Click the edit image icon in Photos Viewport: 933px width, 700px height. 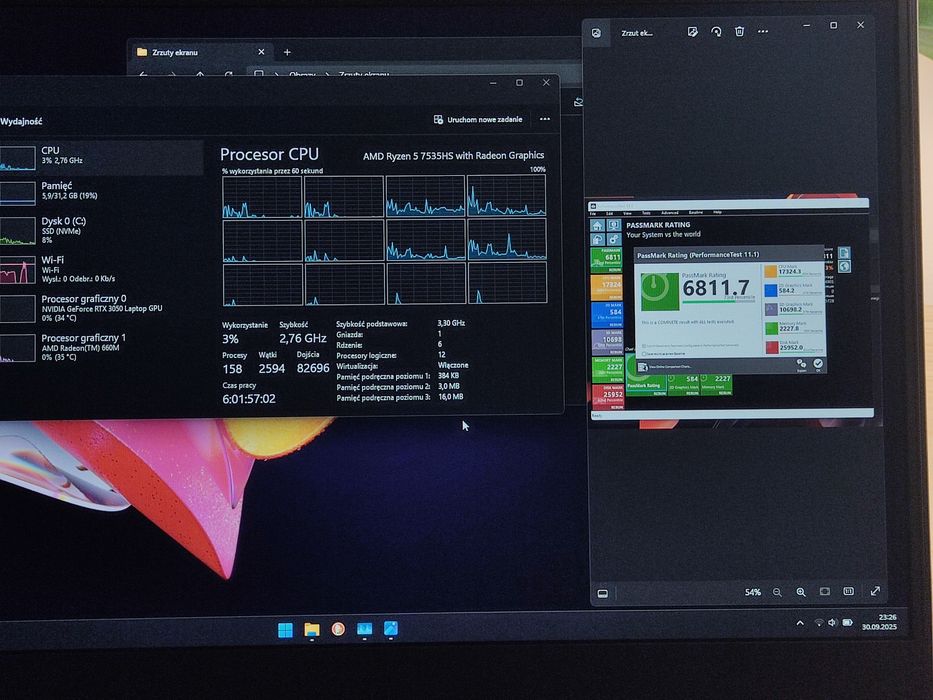coord(693,32)
